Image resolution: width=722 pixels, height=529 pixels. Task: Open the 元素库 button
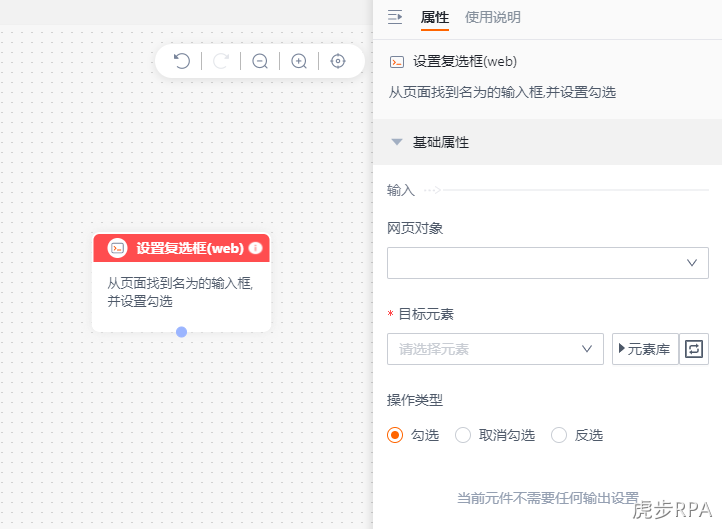[x=645, y=349]
